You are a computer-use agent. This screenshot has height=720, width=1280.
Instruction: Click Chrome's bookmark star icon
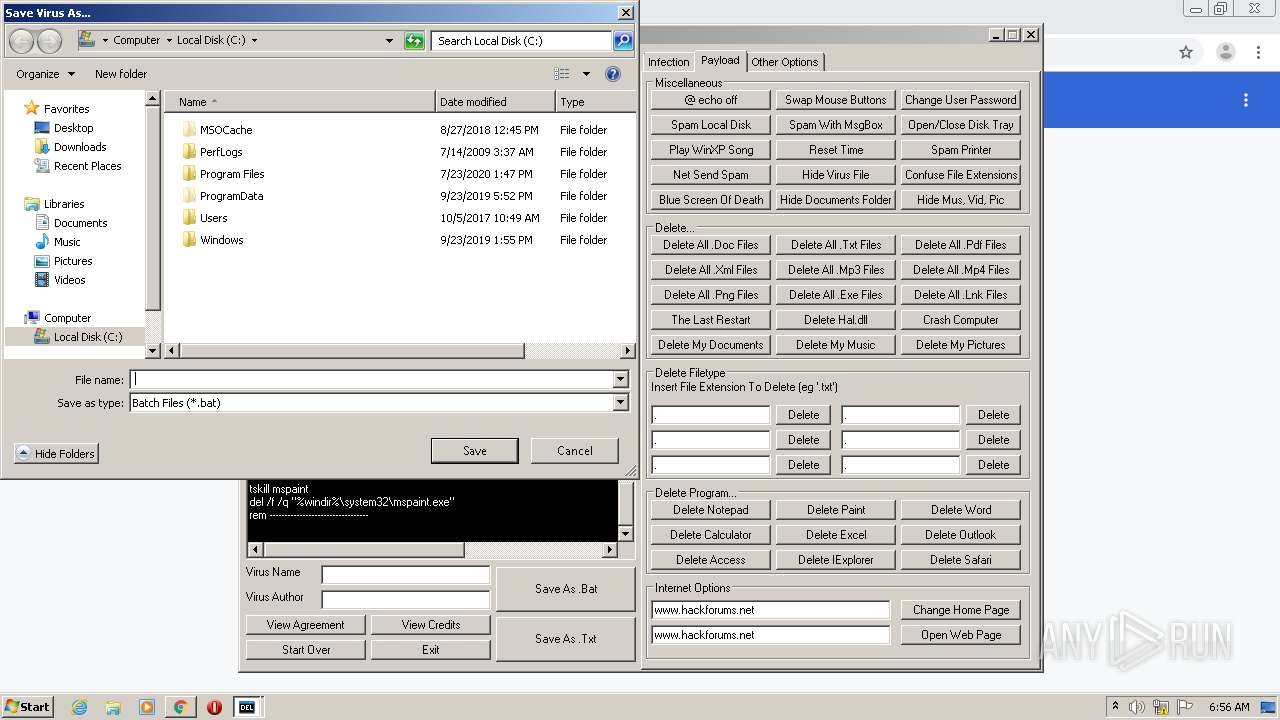[x=1186, y=52]
